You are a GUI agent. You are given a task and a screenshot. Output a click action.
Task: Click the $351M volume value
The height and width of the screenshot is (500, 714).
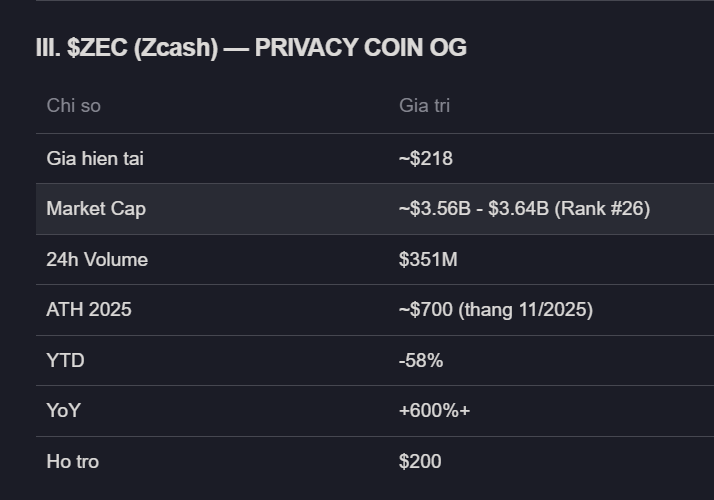(x=428, y=260)
